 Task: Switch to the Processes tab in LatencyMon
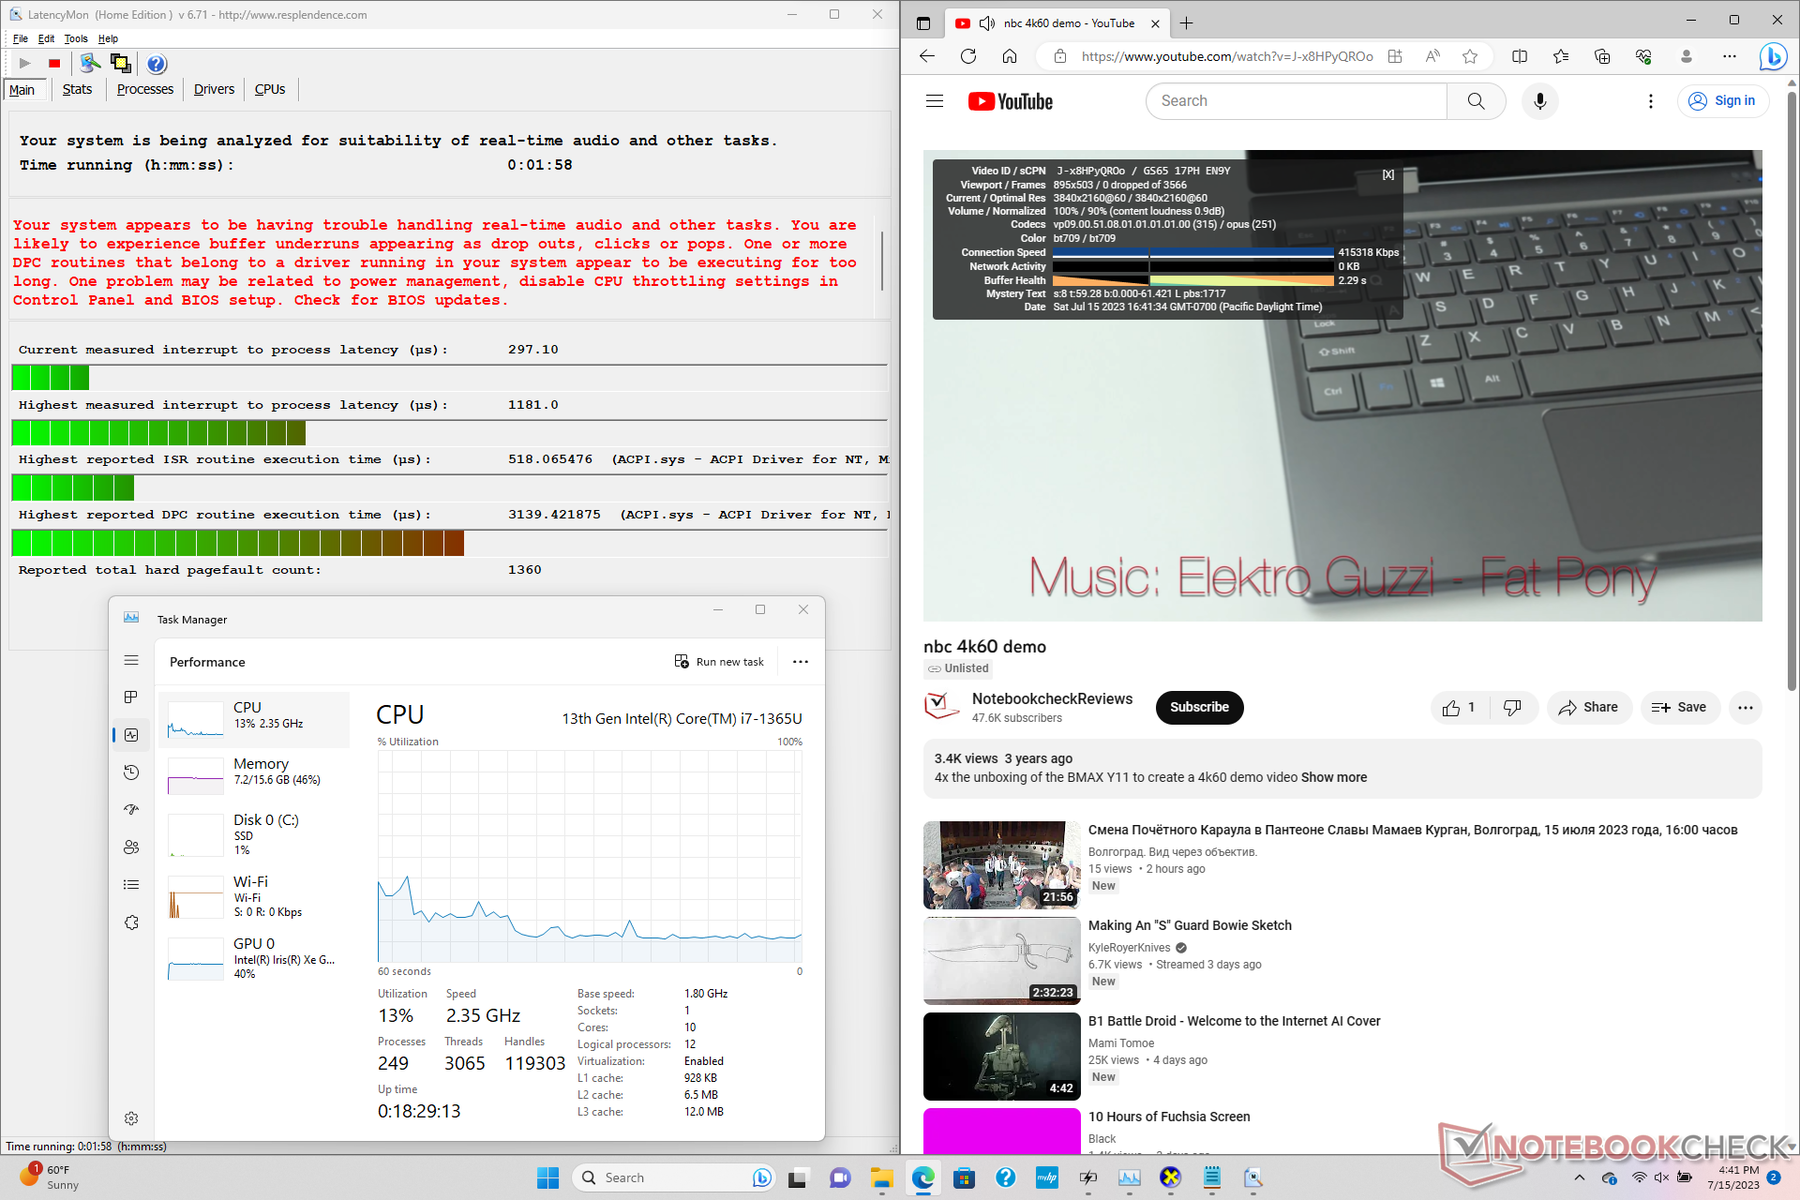[x=145, y=89]
